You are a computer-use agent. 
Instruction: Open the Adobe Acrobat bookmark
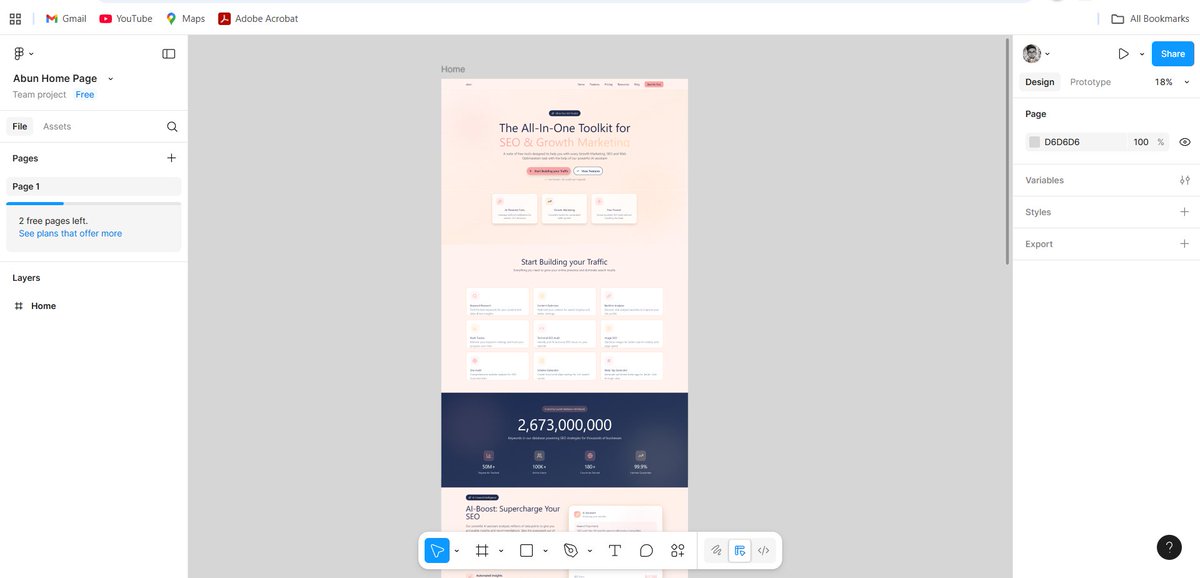(x=258, y=18)
